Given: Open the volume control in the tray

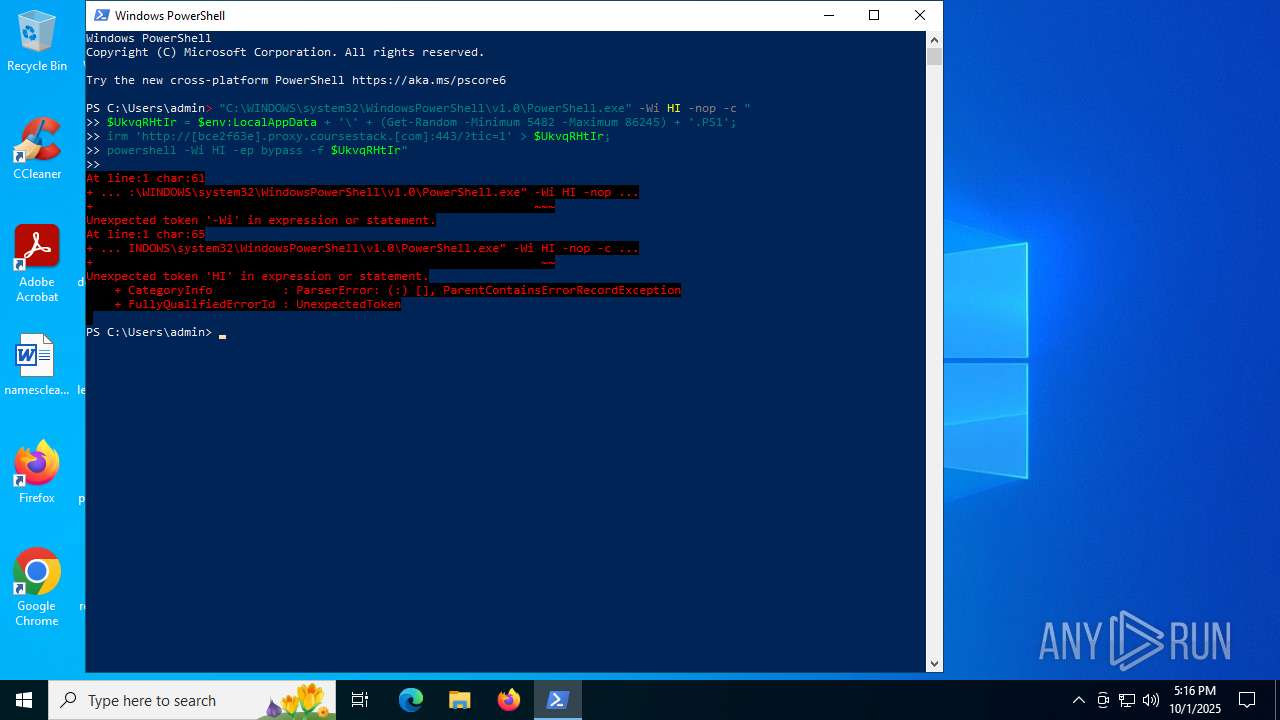Looking at the screenshot, I should point(1151,700).
